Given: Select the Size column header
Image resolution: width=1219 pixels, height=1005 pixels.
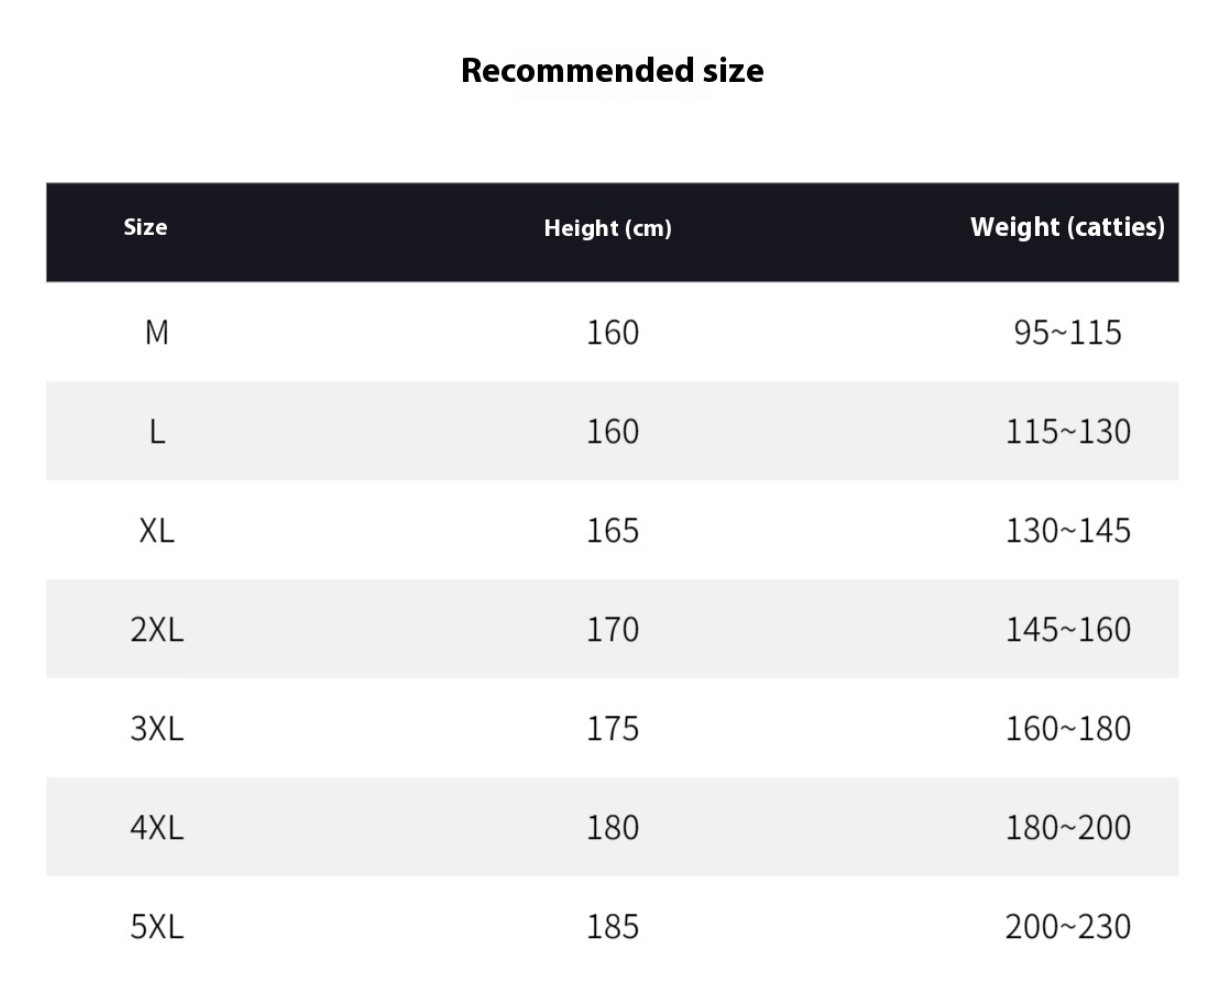Looking at the screenshot, I should [145, 227].
